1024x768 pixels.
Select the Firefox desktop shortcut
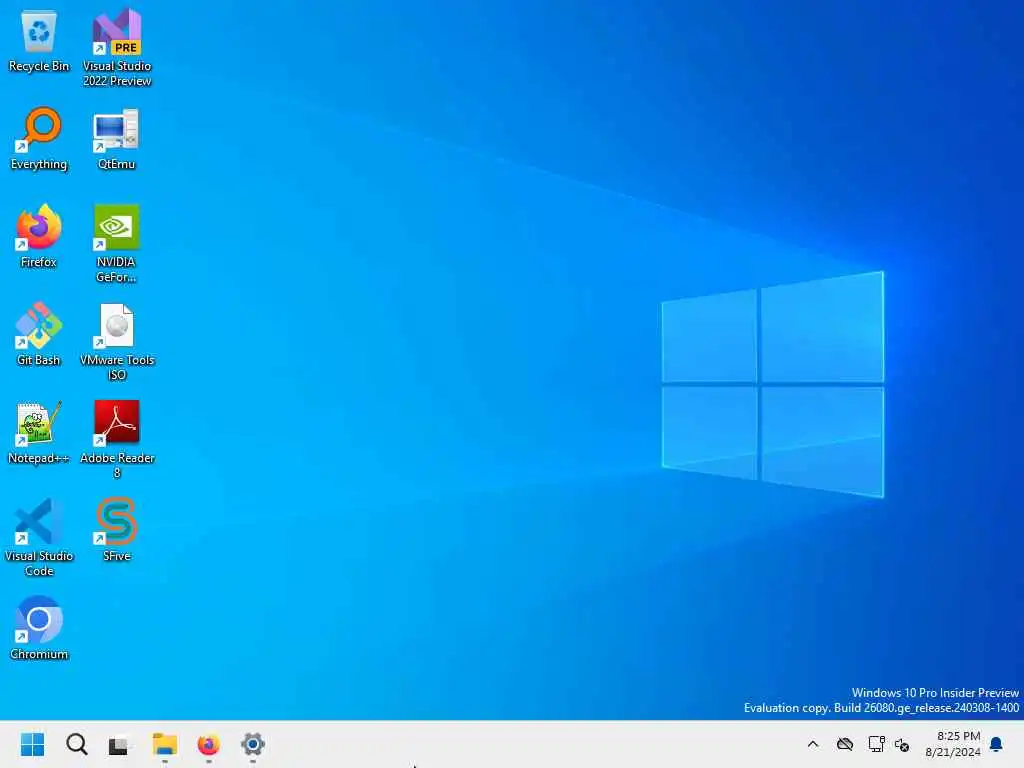click(x=39, y=236)
